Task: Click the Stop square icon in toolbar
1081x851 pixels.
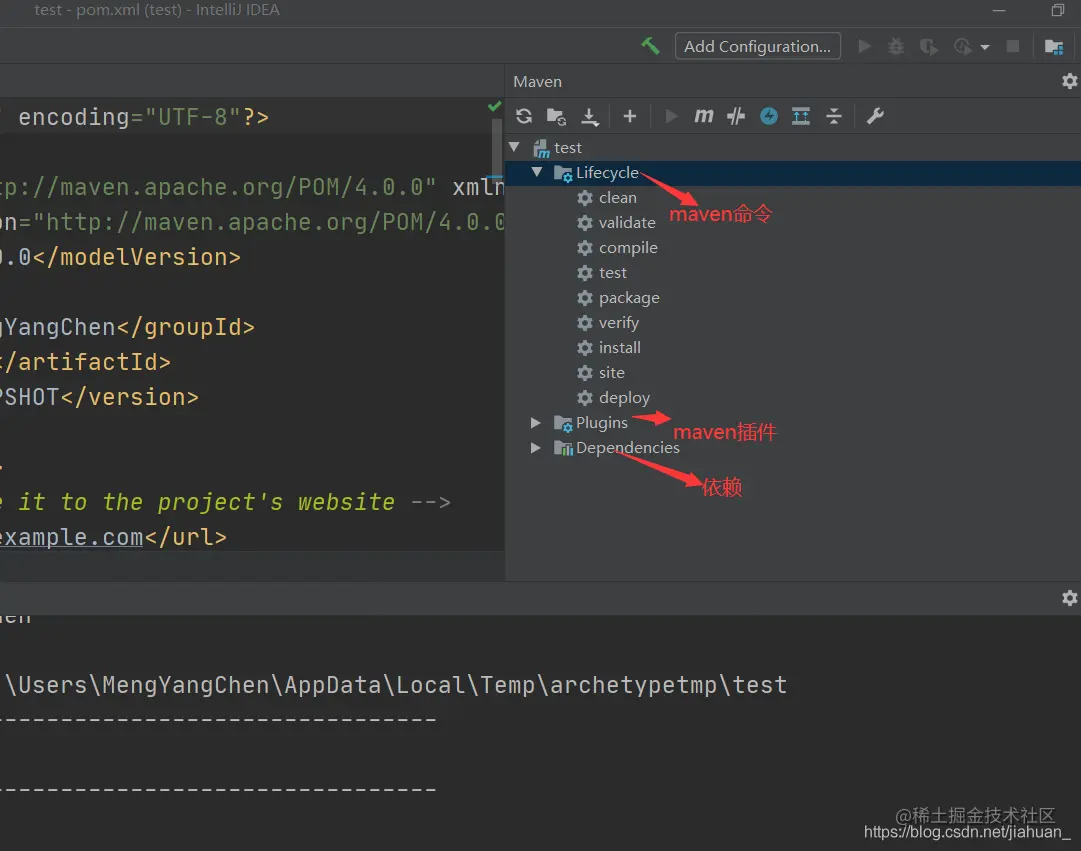Action: point(1013,46)
